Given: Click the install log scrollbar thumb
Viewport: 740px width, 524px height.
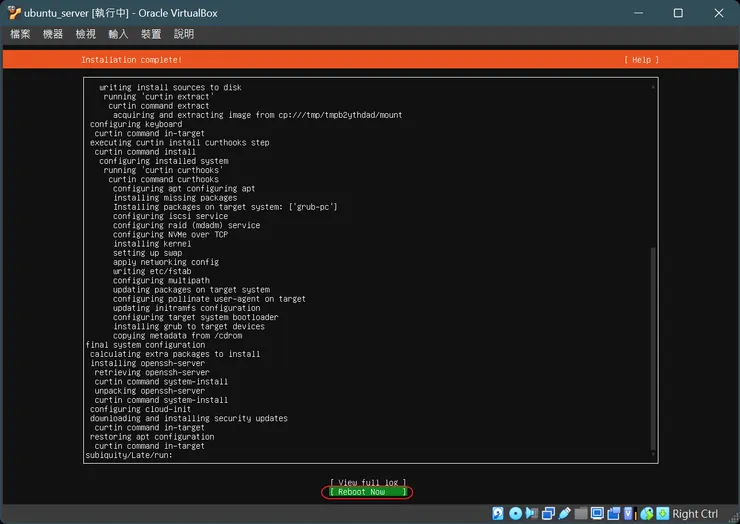Looking at the screenshot, I should point(653,348).
